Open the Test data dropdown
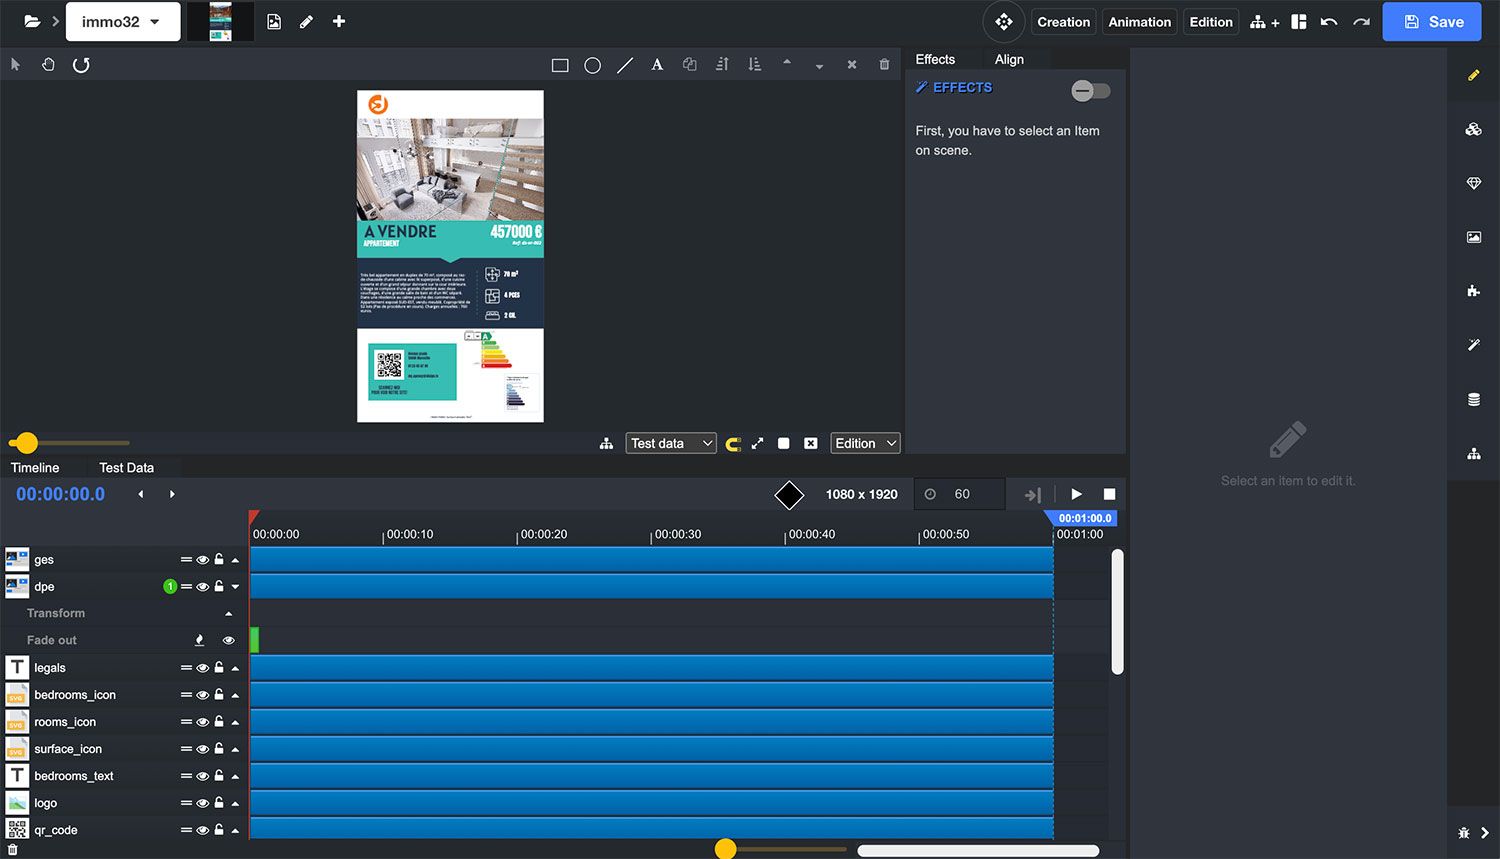 (x=671, y=443)
